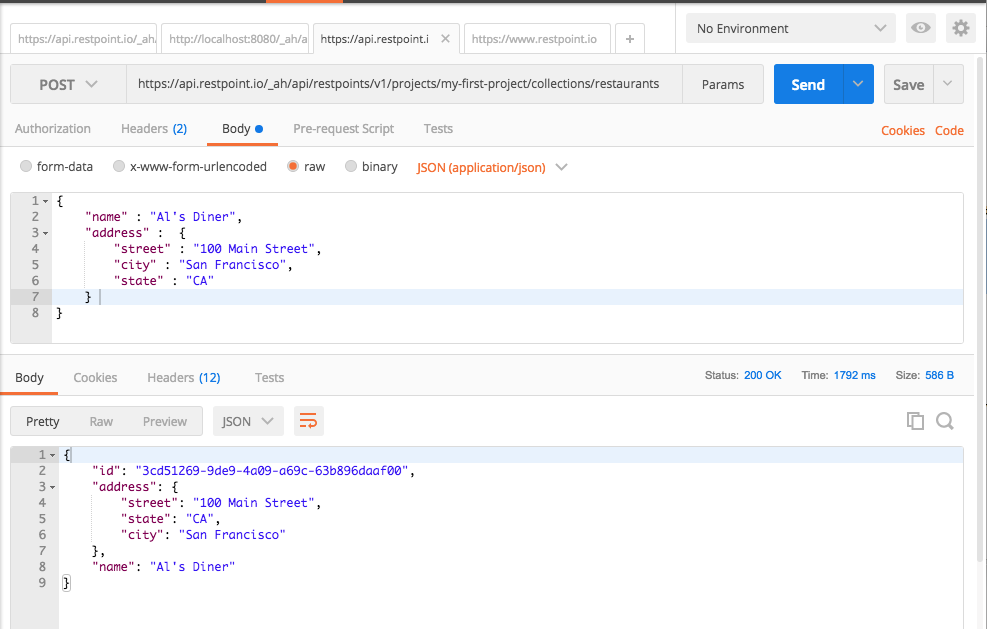Add a new request tab
This screenshot has width=987, height=629.
tap(629, 39)
